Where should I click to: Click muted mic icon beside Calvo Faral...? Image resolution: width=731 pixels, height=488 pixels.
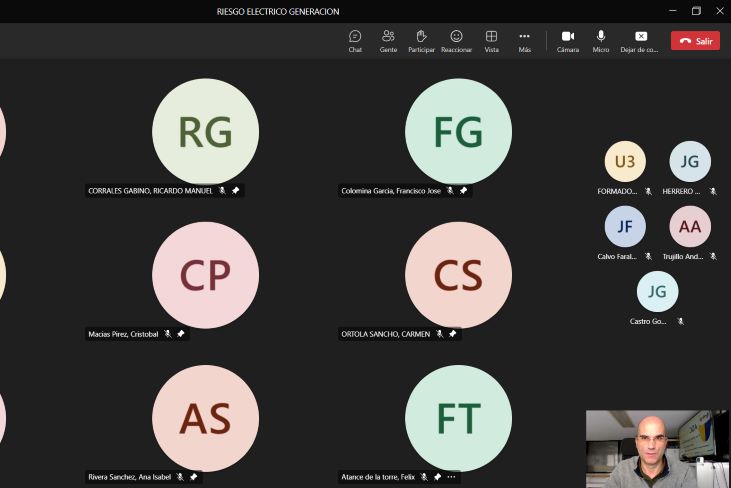[648, 256]
